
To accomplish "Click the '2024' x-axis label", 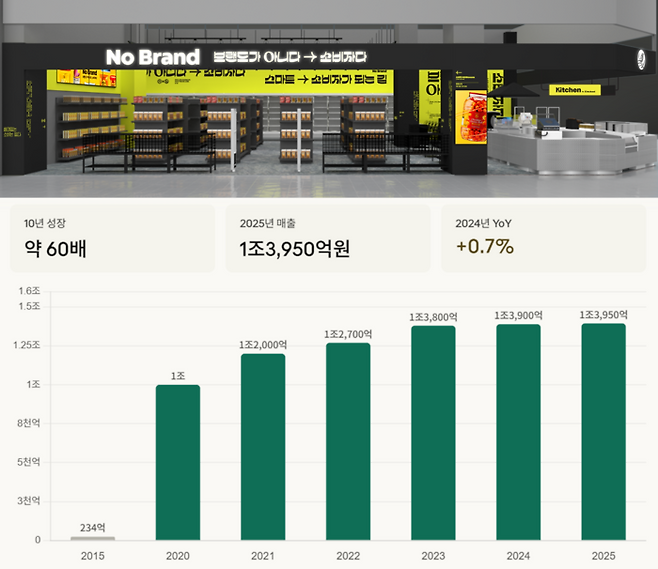I will click(x=519, y=556).
